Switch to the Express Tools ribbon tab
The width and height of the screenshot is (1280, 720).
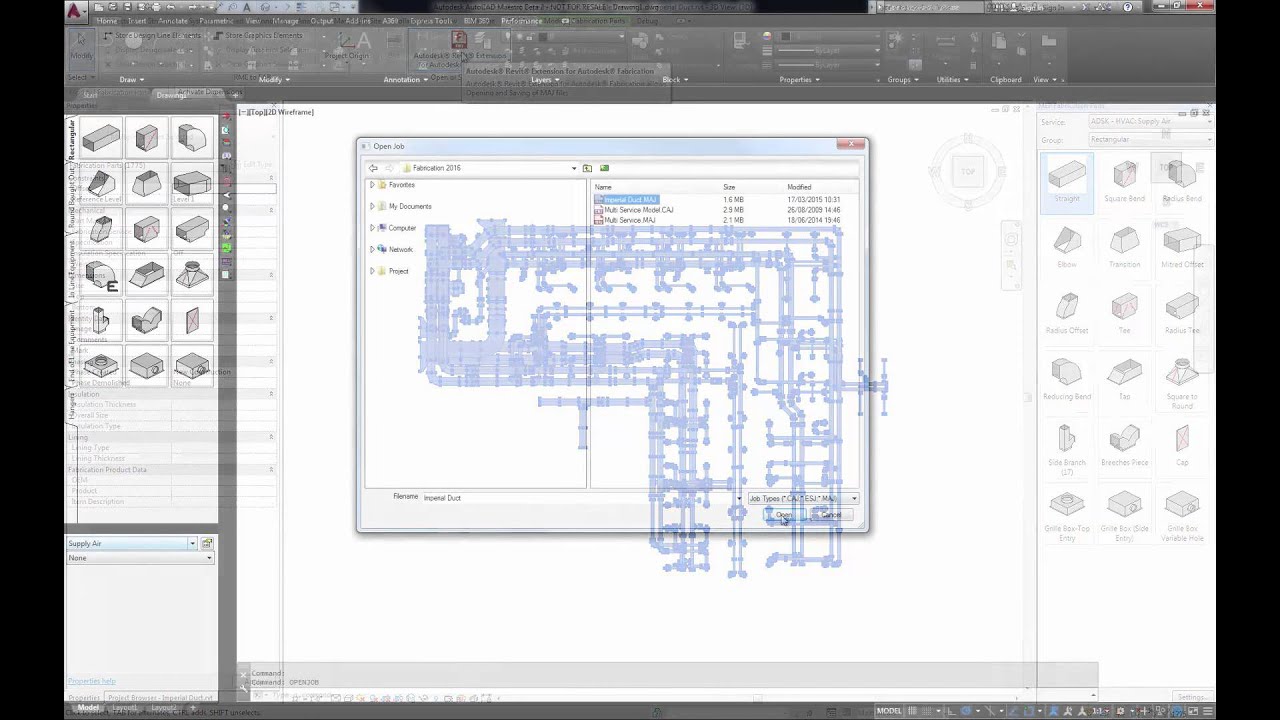tap(430, 21)
